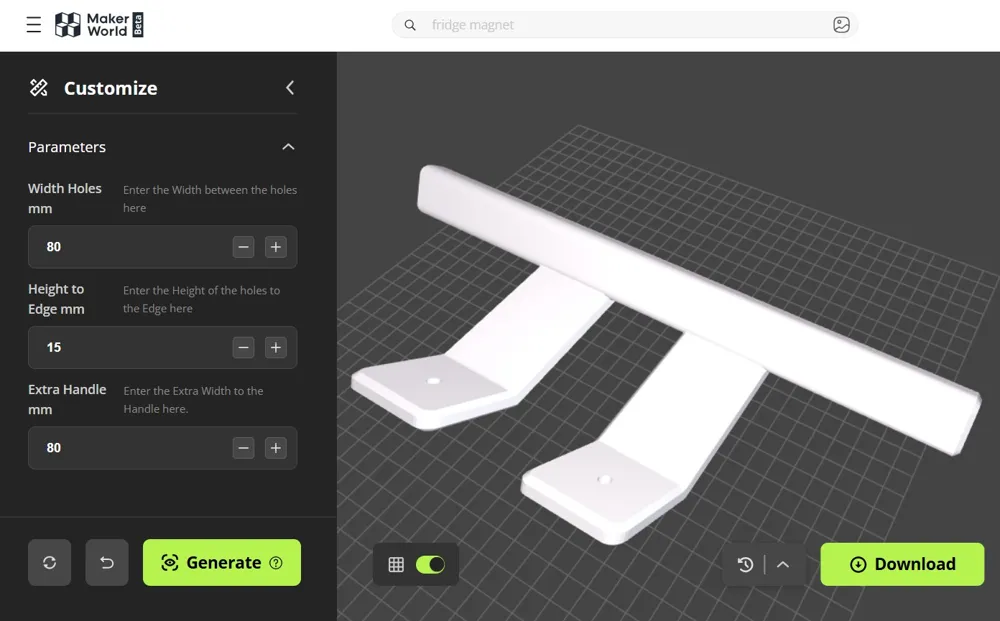Click the Customize title text
The width and height of the screenshot is (1000, 621).
[x=111, y=88]
